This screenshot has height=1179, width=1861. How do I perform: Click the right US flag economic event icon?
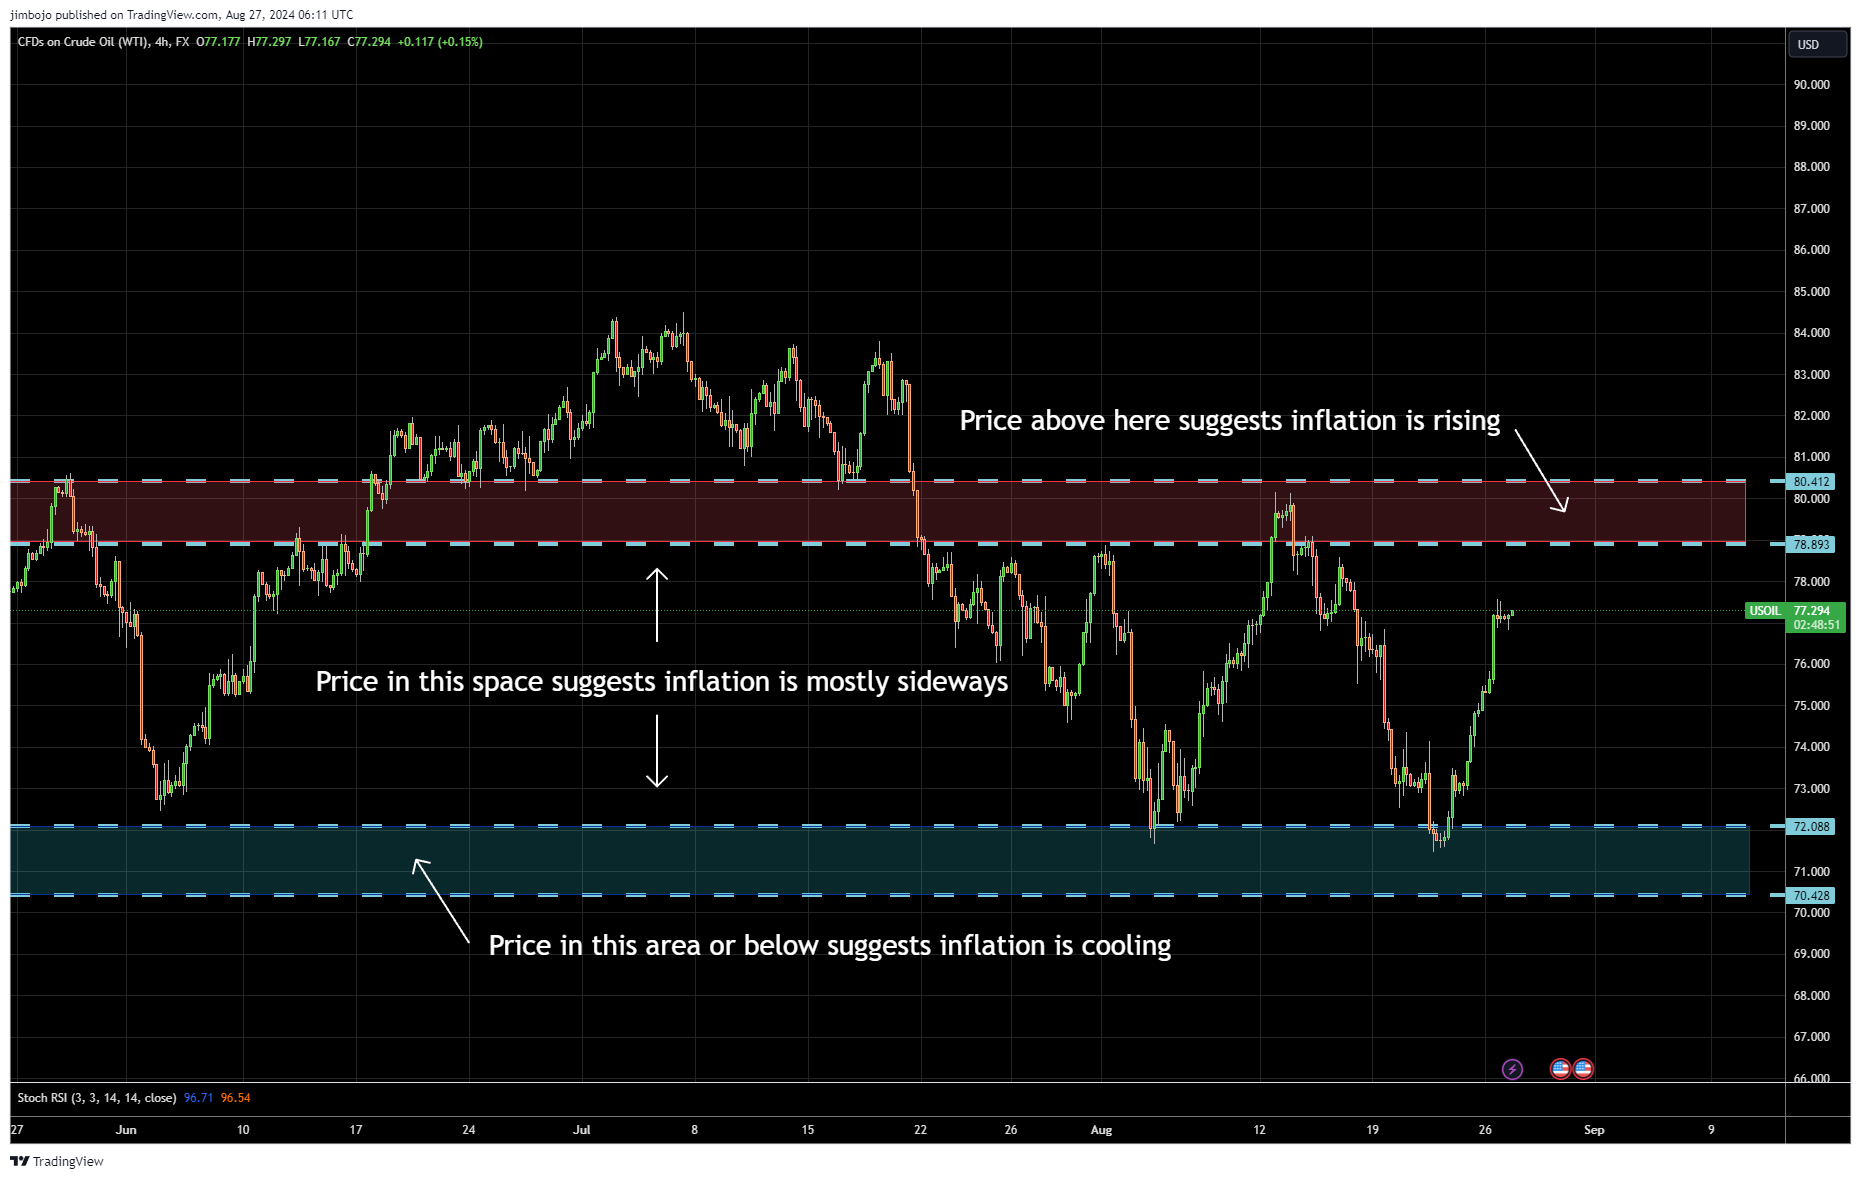tap(1583, 1069)
